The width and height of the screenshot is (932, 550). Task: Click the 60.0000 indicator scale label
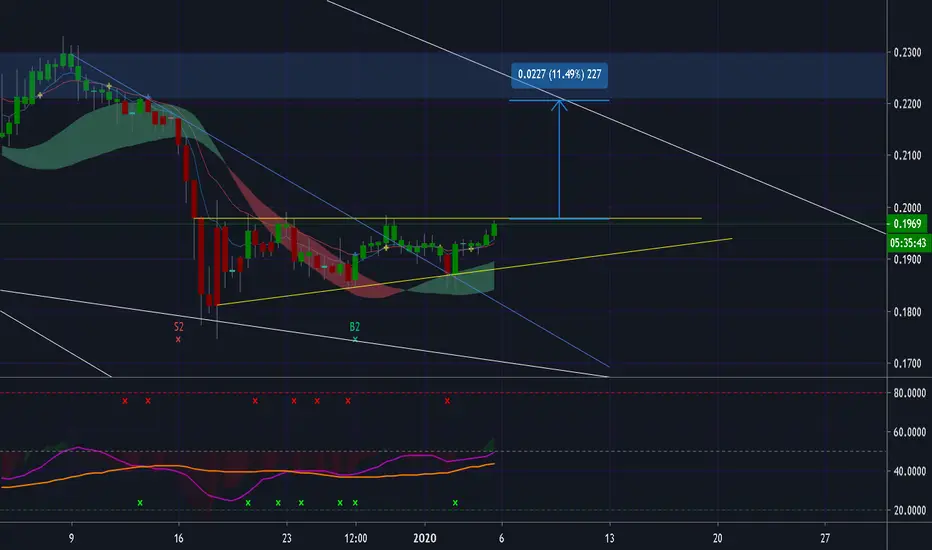pos(909,432)
